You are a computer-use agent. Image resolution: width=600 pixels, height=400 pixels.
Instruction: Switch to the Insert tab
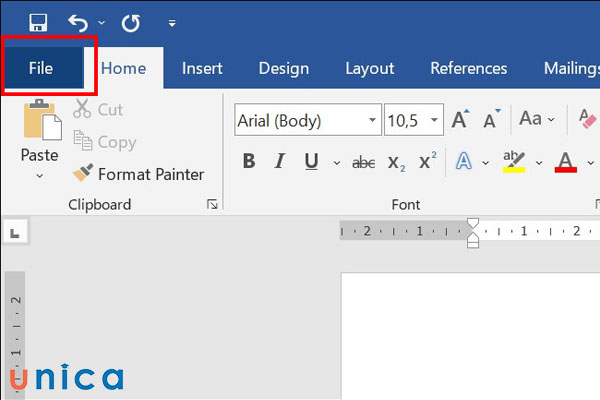[202, 69]
